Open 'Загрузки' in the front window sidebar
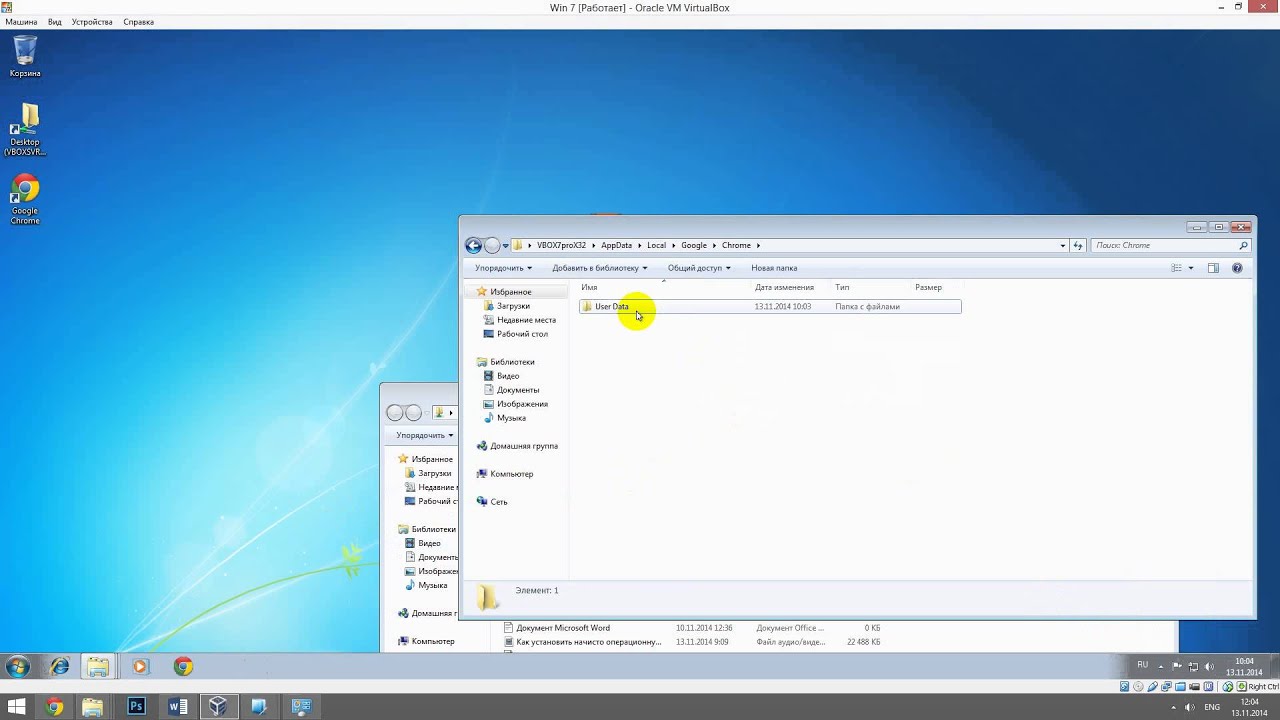This screenshot has height=720, width=1280. pos(513,306)
